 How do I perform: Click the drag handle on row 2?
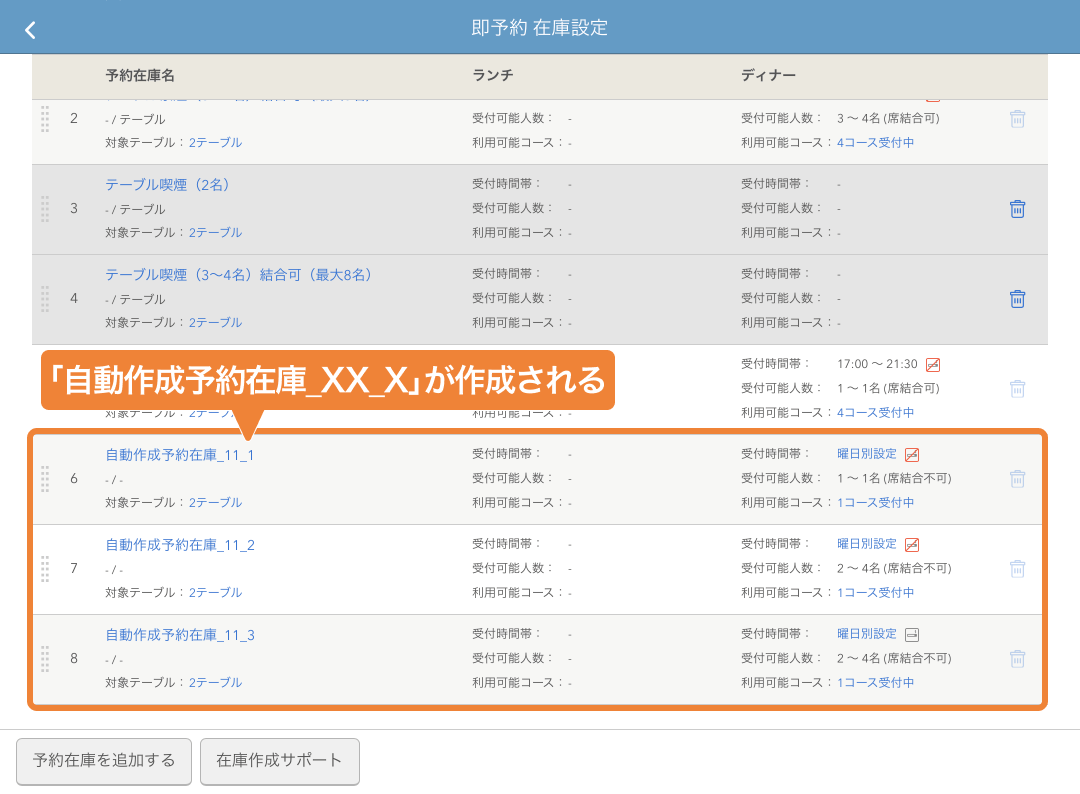(45, 118)
